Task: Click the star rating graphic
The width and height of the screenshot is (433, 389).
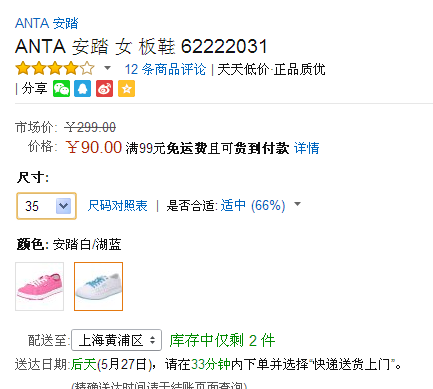Action: tap(55, 68)
